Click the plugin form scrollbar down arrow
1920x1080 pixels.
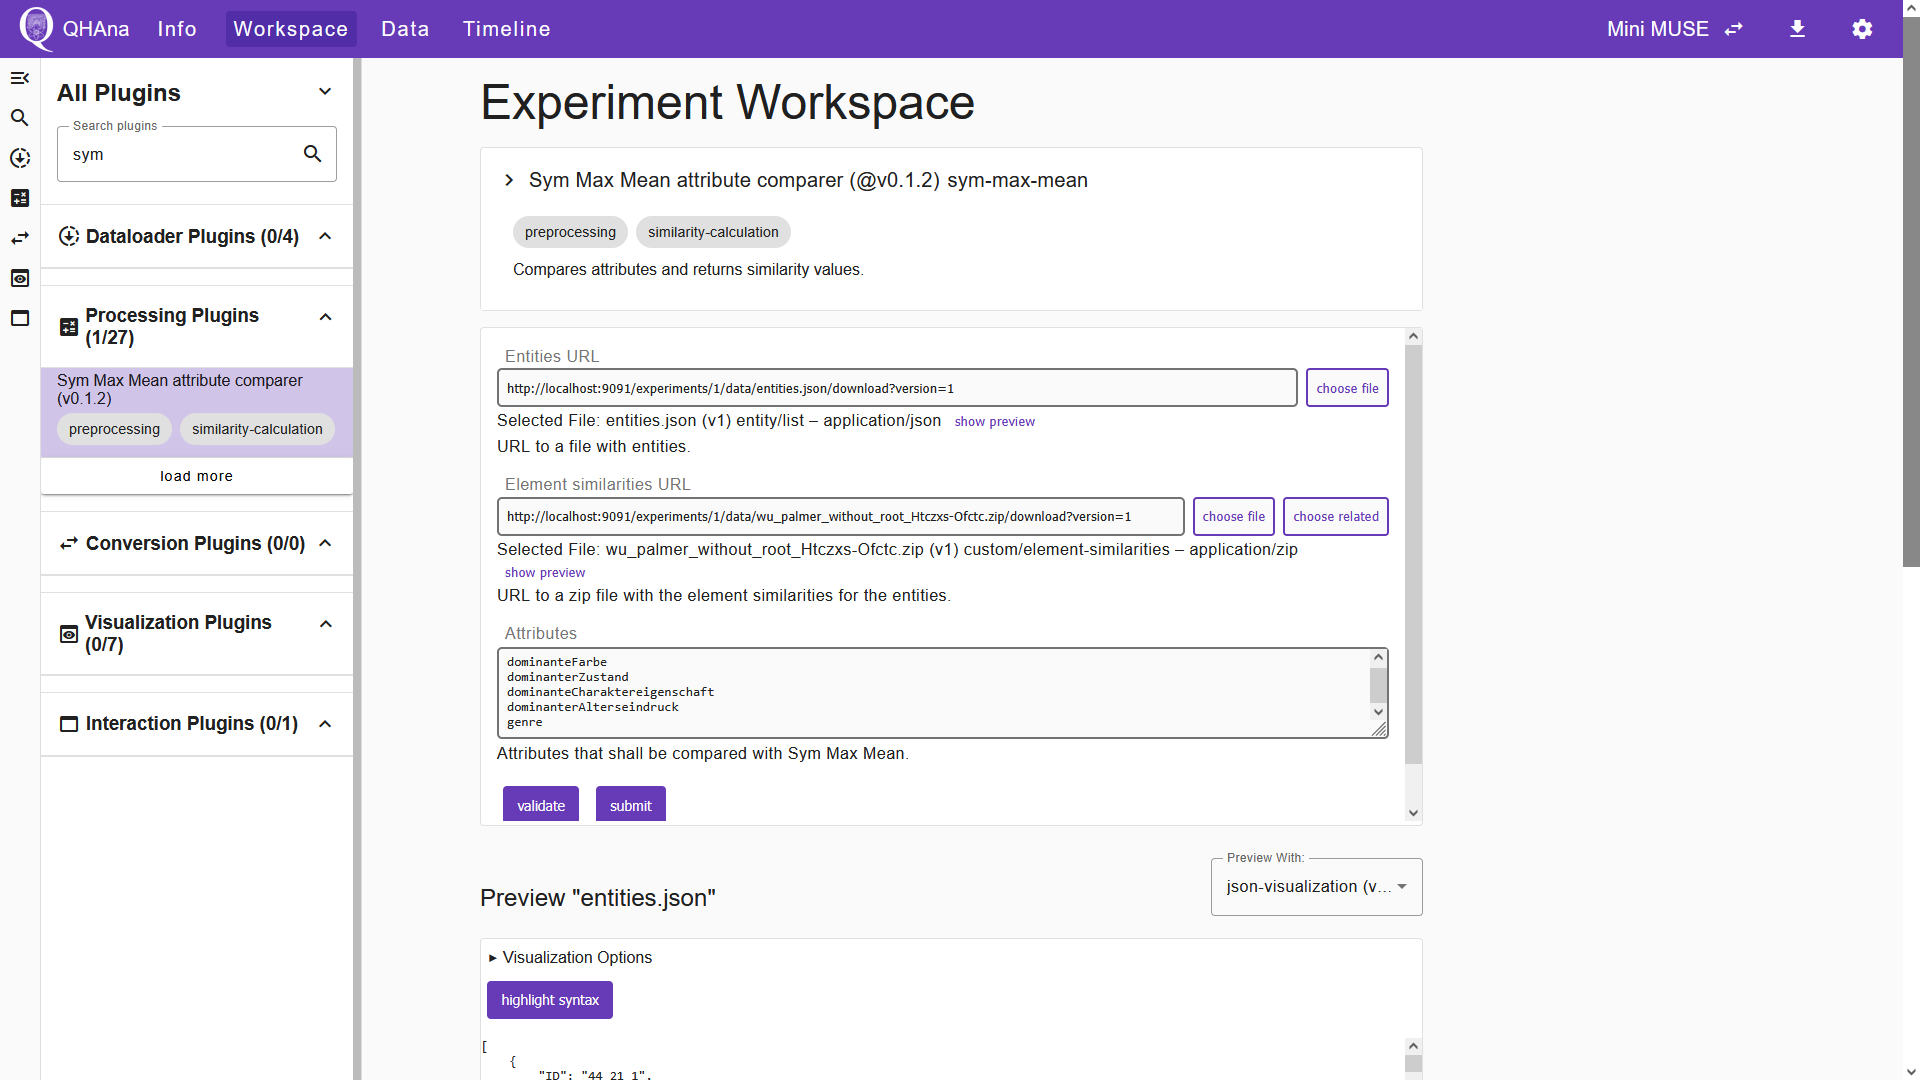[1413, 813]
